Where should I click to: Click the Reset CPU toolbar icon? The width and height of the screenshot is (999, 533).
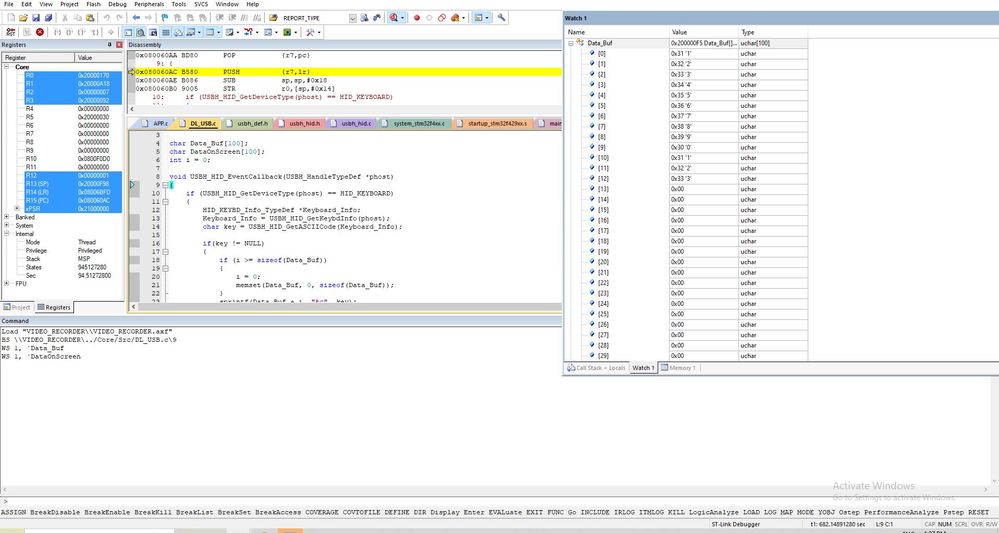(10, 32)
